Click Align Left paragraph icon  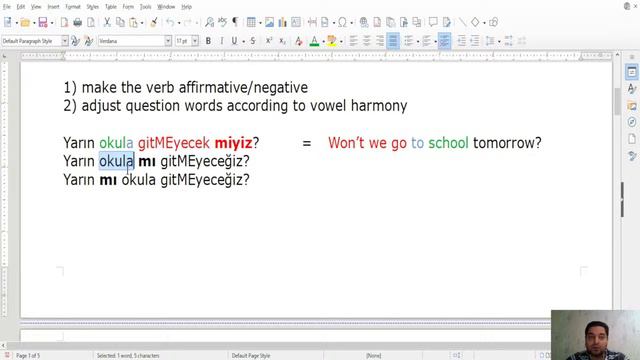(x=353, y=41)
